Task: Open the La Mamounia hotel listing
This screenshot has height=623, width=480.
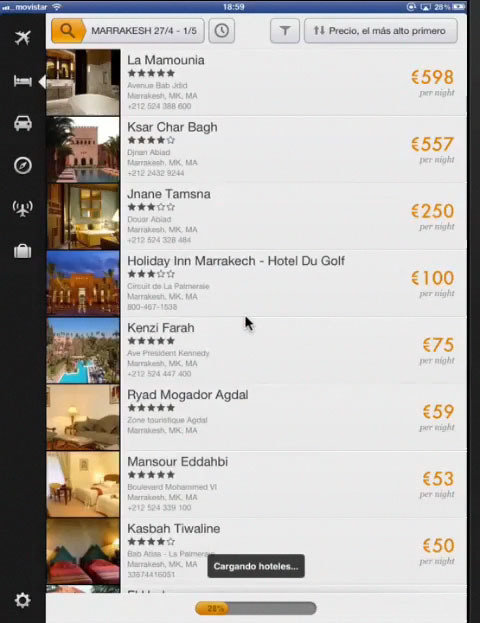Action: (256, 83)
